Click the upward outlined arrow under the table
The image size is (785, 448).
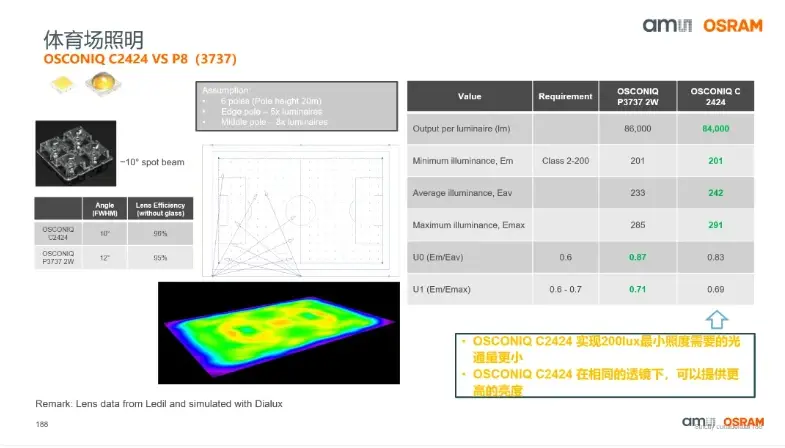pos(716,319)
